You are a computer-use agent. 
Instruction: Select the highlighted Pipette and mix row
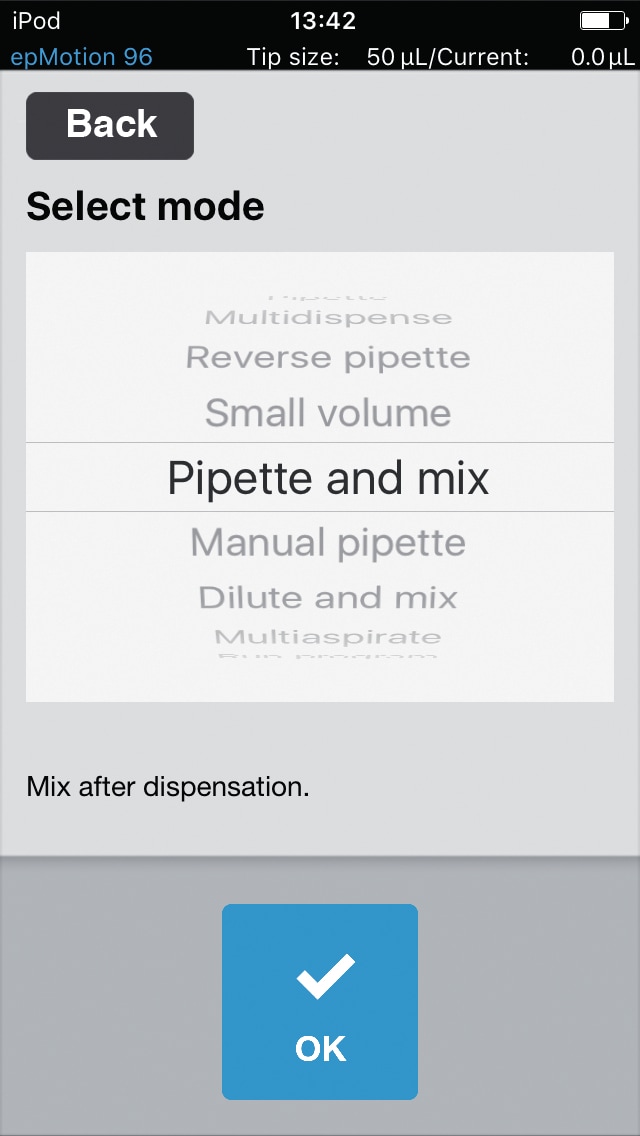click(x=328, y=478)
